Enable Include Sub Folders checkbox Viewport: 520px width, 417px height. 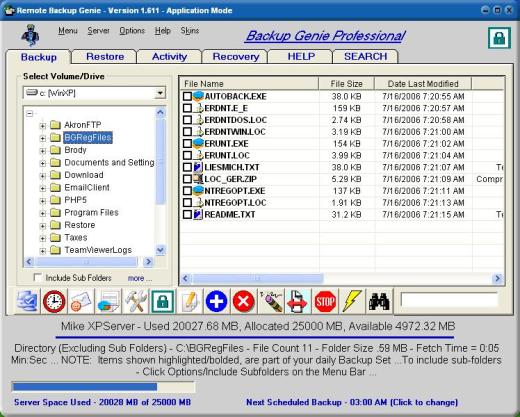coord(38,277)
